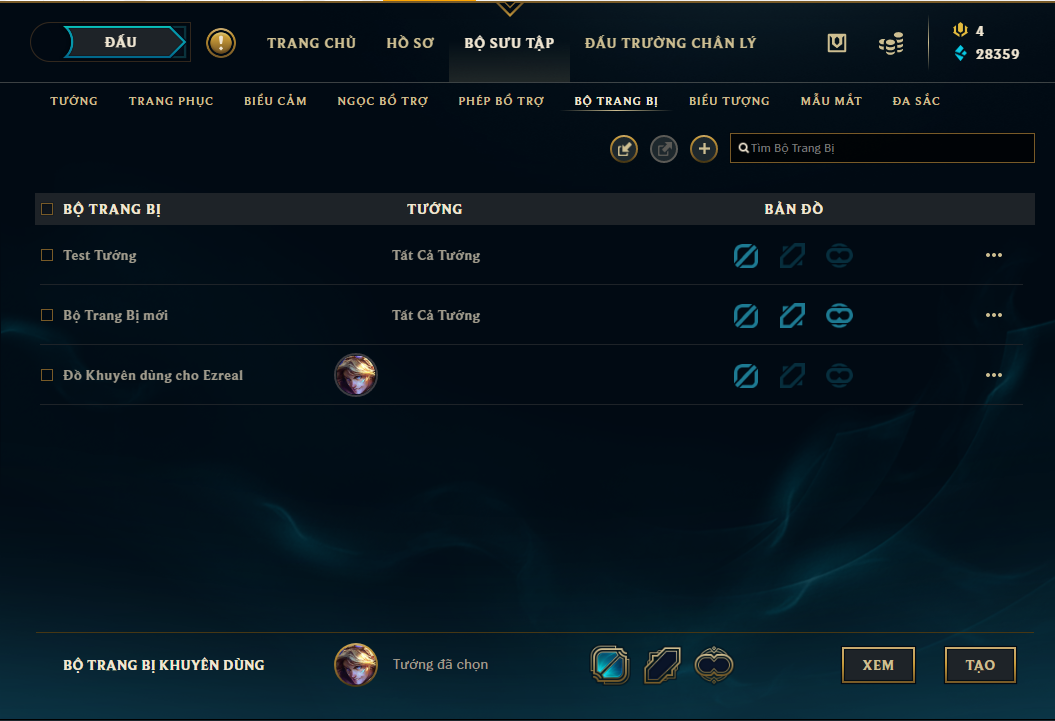Switch to the Trang Phục tab
The width and height of the screenshot is (1055, 721).
pos(171,101)
